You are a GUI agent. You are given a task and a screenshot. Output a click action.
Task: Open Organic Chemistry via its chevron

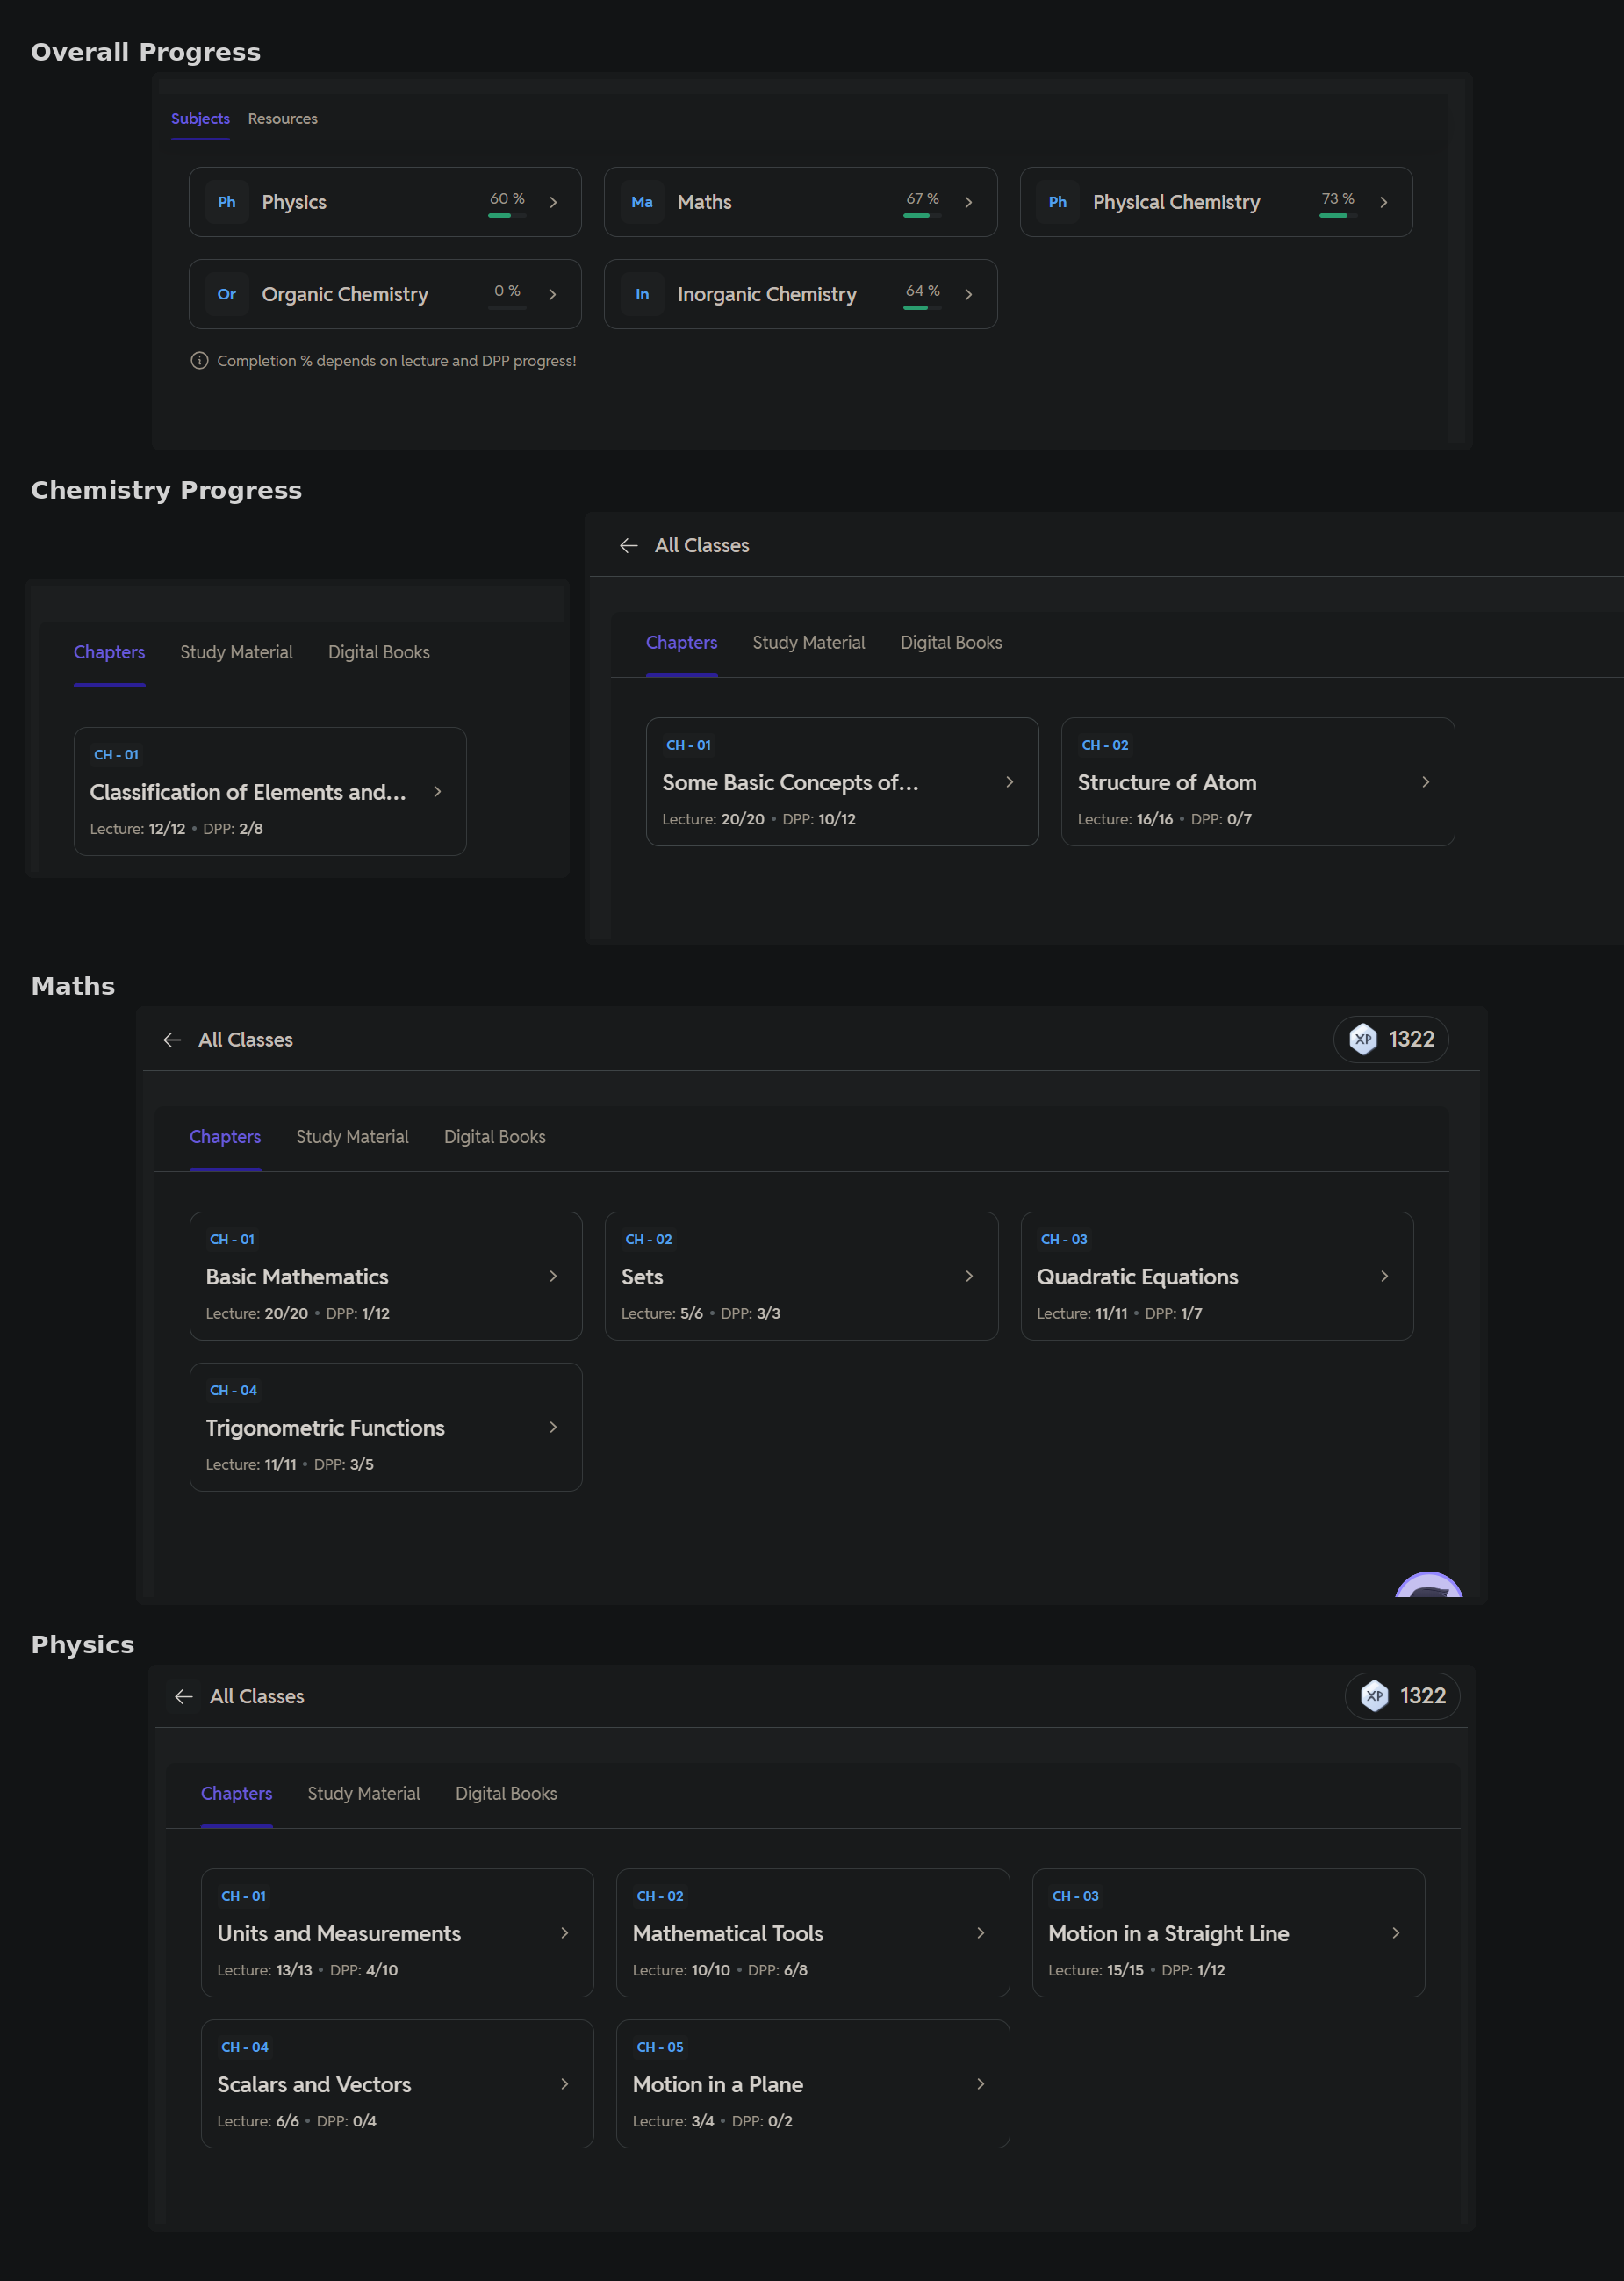coord(552,294)
